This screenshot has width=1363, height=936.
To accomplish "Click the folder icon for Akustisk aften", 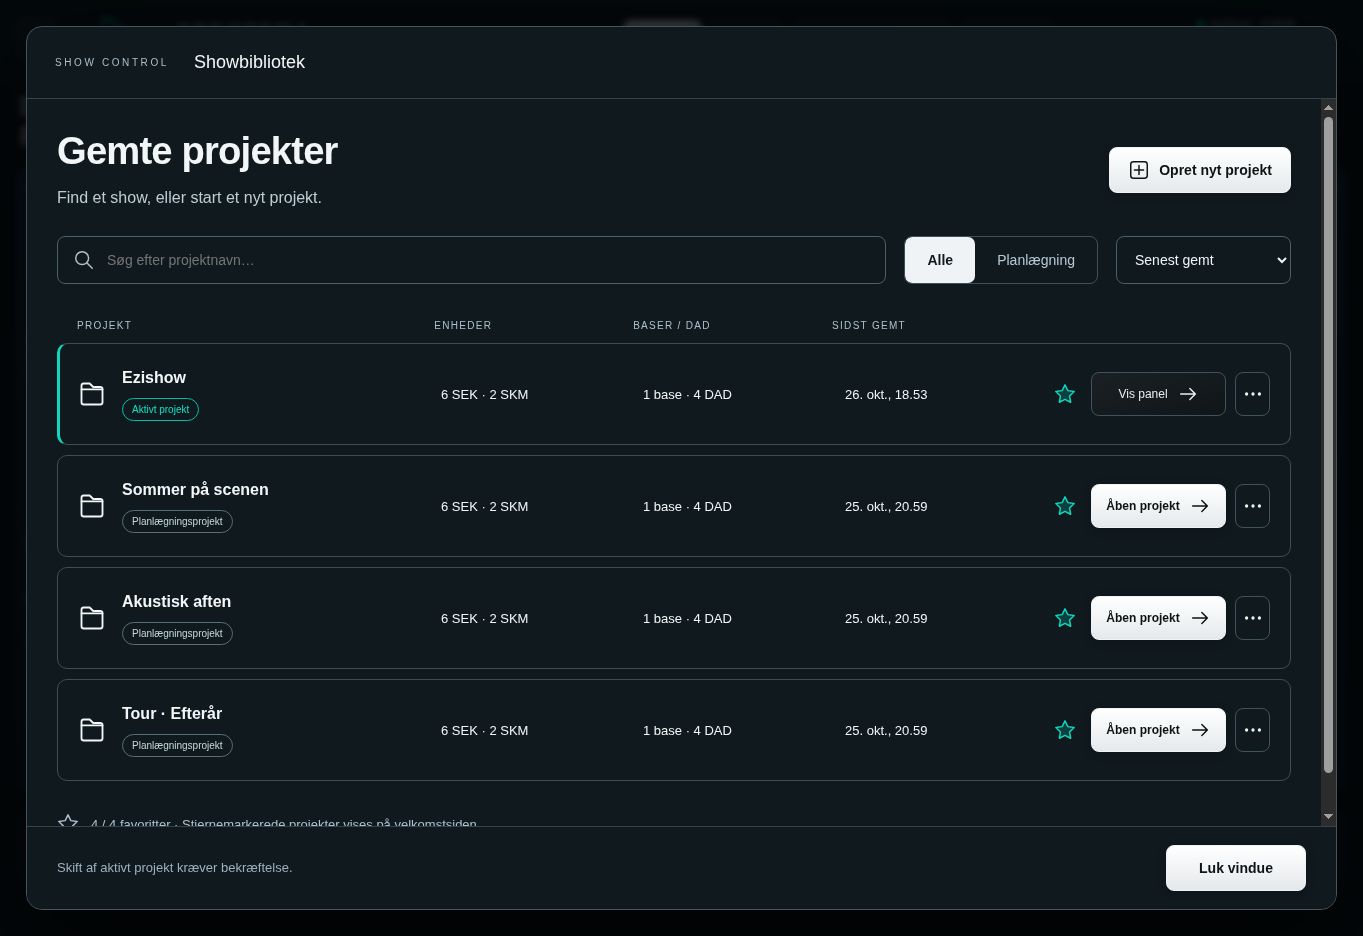I will click(x=92, y=618).
